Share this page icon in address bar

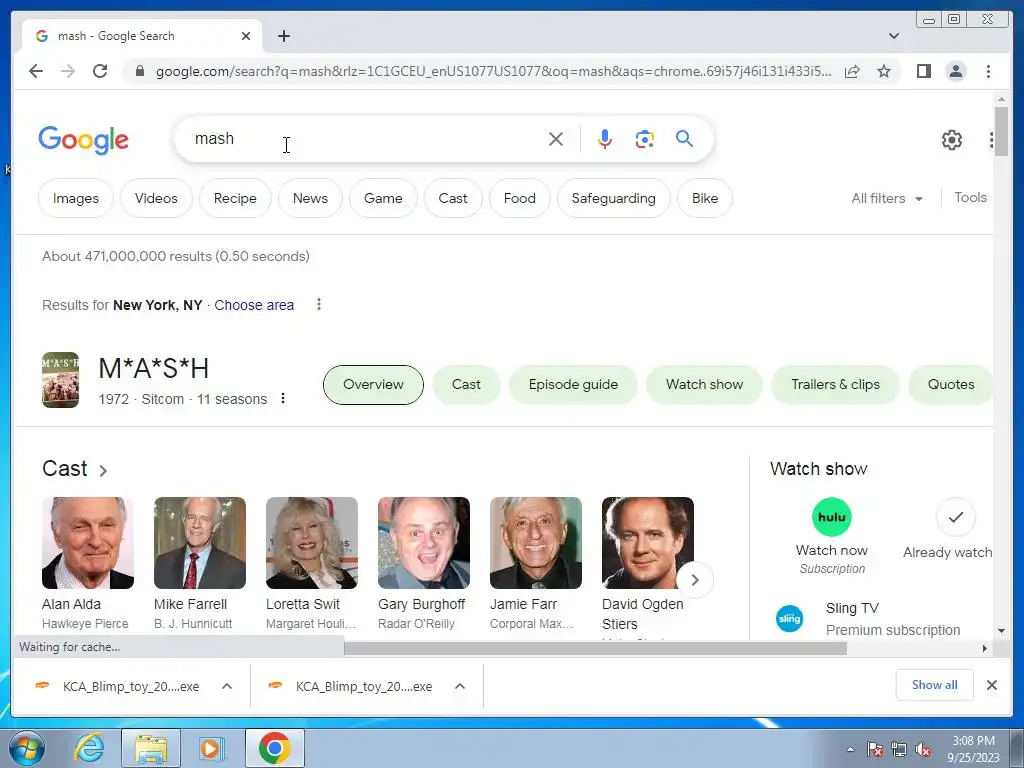point(852,71)
